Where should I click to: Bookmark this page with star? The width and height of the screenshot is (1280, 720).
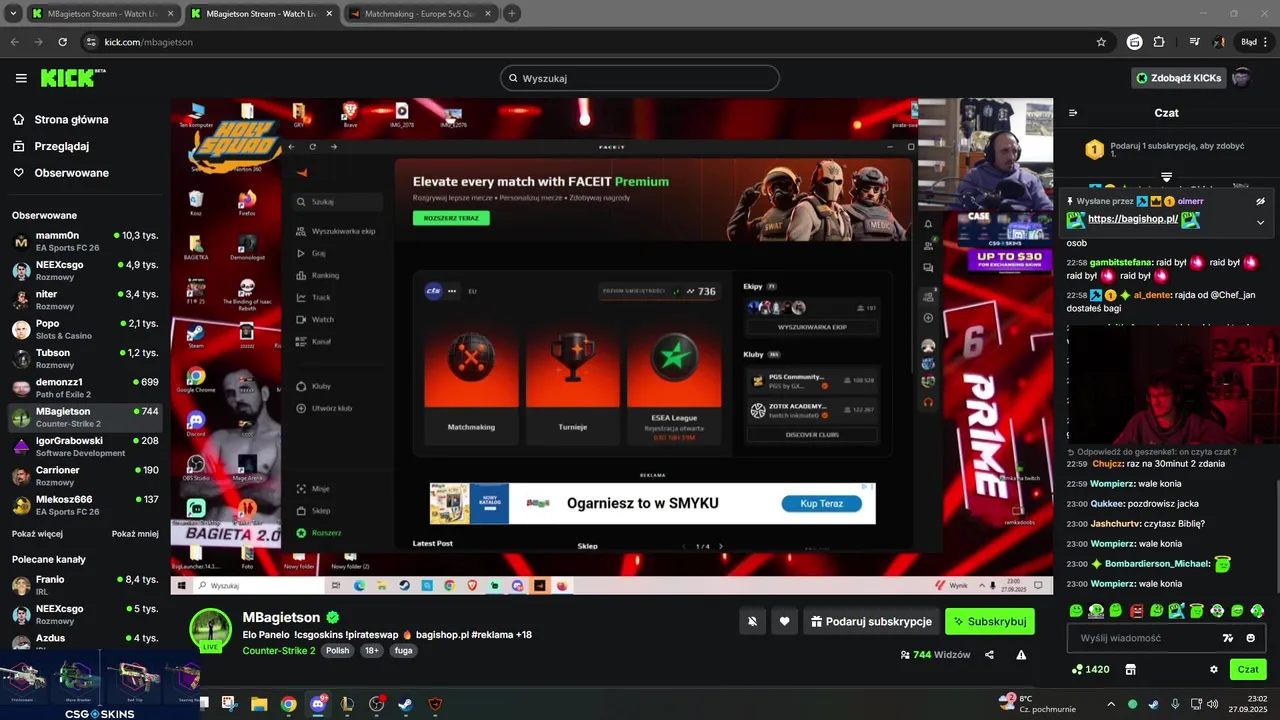(1101, 42)
